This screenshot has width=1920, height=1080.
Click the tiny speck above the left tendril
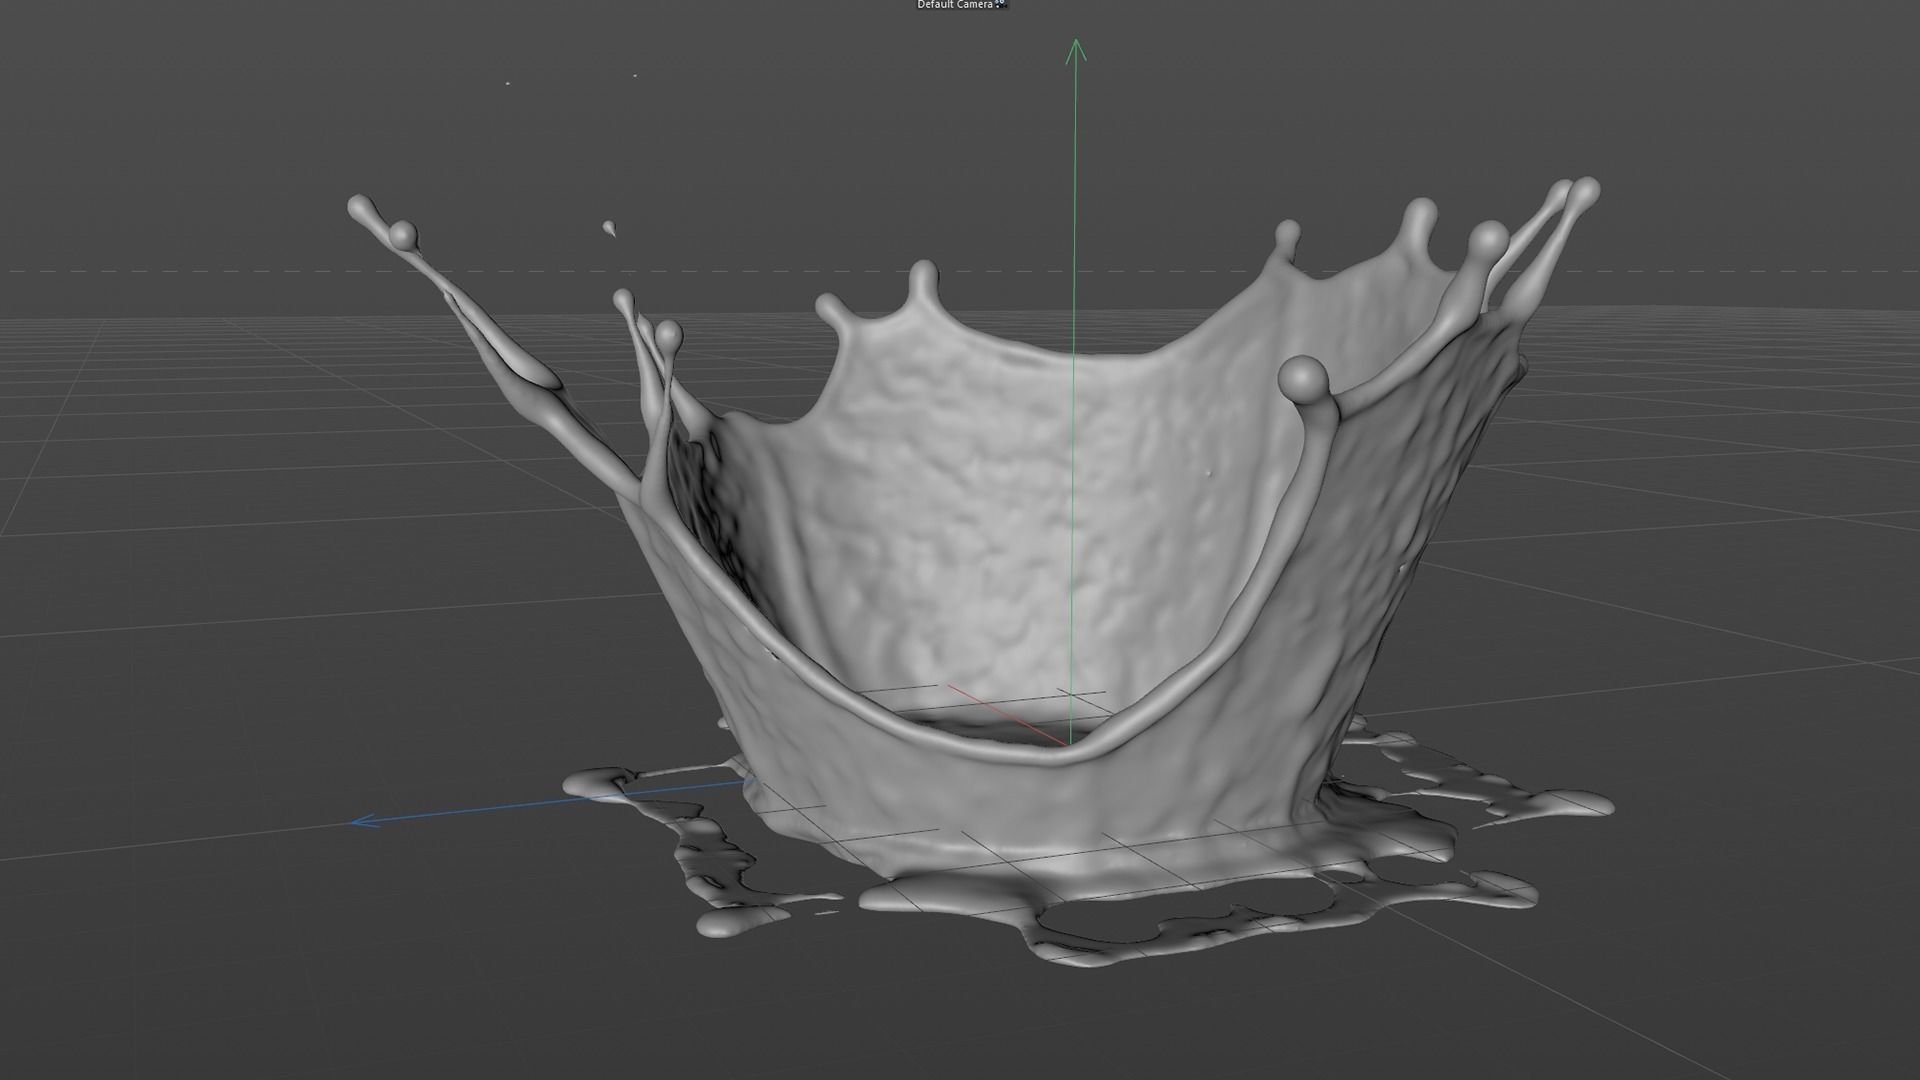(x=508, y=83)
